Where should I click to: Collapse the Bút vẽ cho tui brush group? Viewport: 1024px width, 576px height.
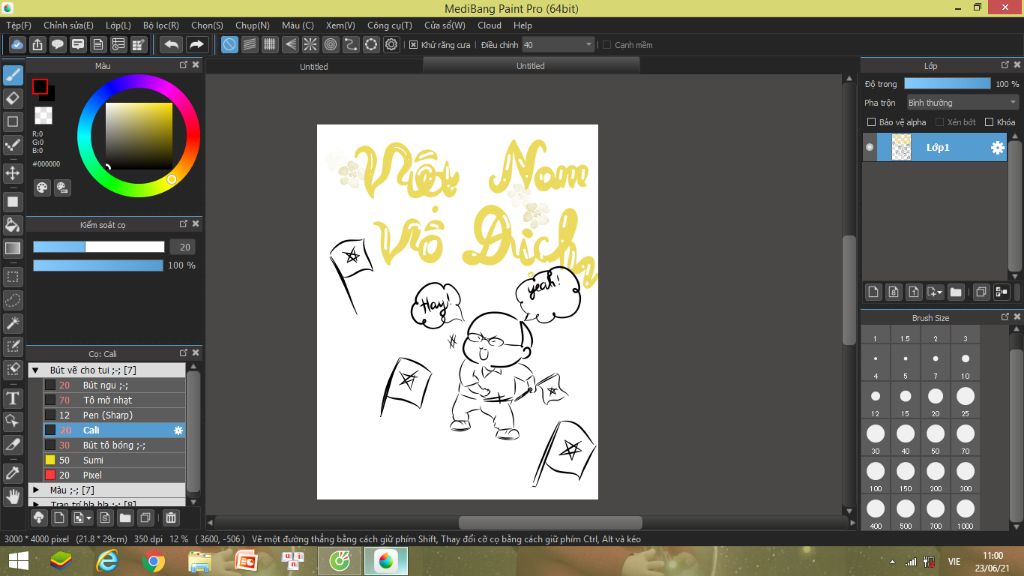[x=36, y=370]
